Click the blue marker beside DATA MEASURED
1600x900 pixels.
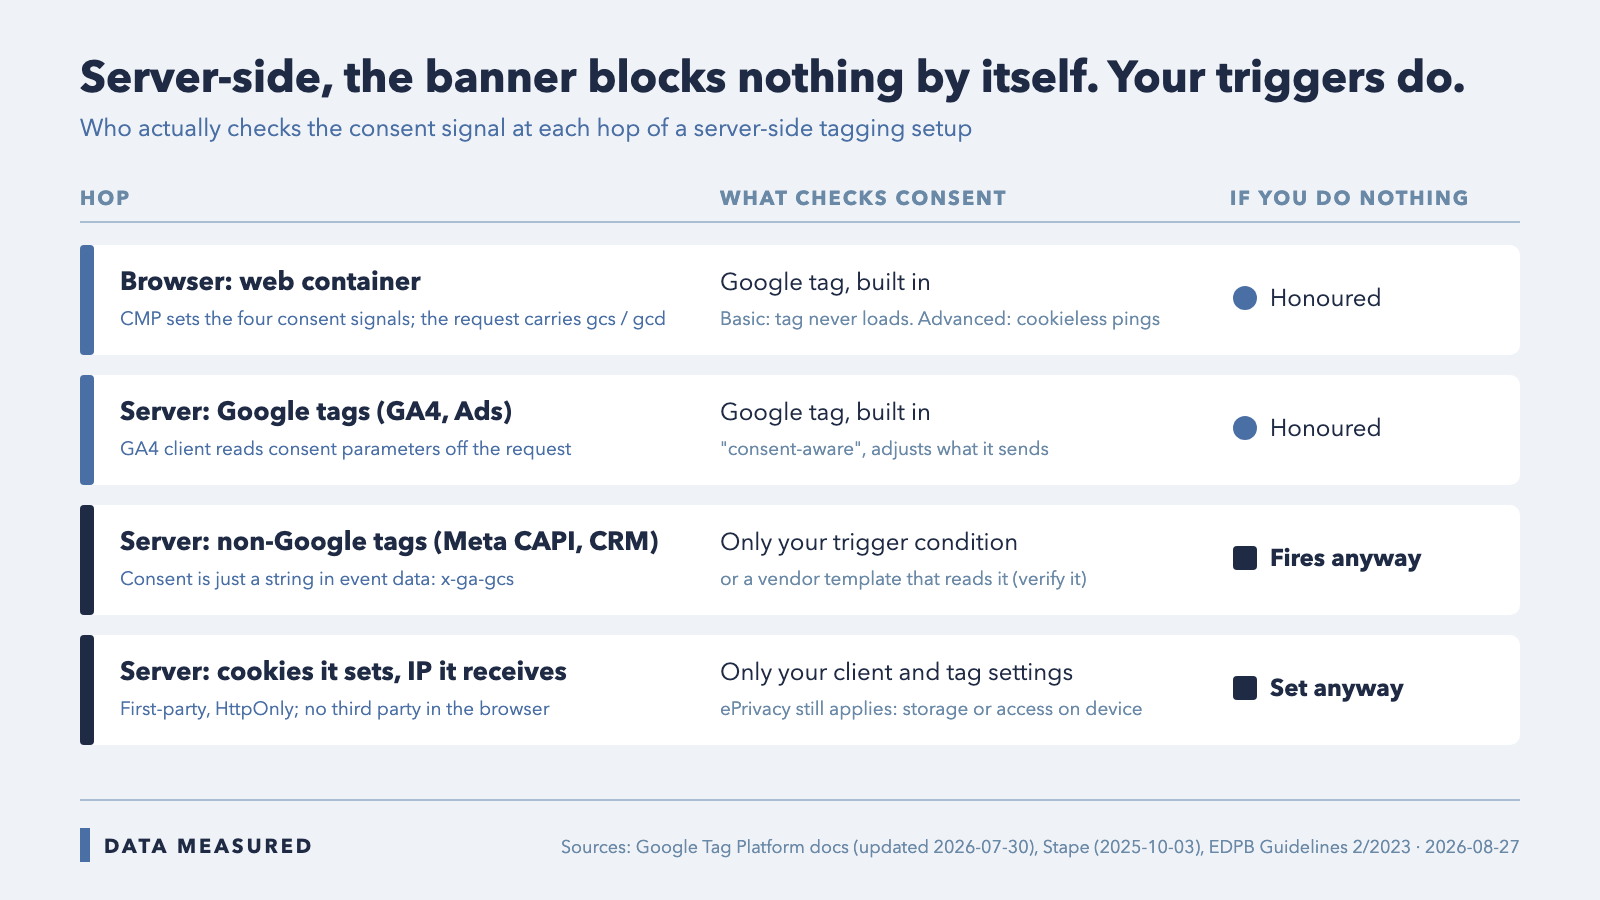coord(85,845)
